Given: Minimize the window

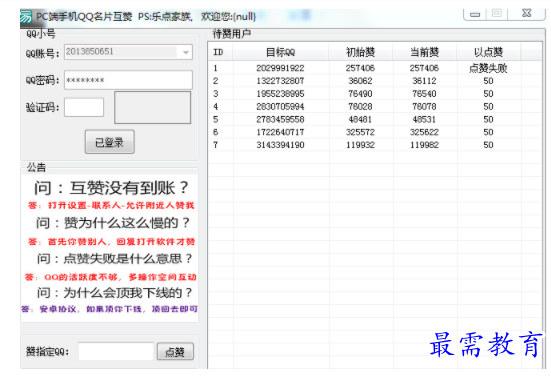Looking at the screenshot, I should pyautogui.click(x=475, y=15).
